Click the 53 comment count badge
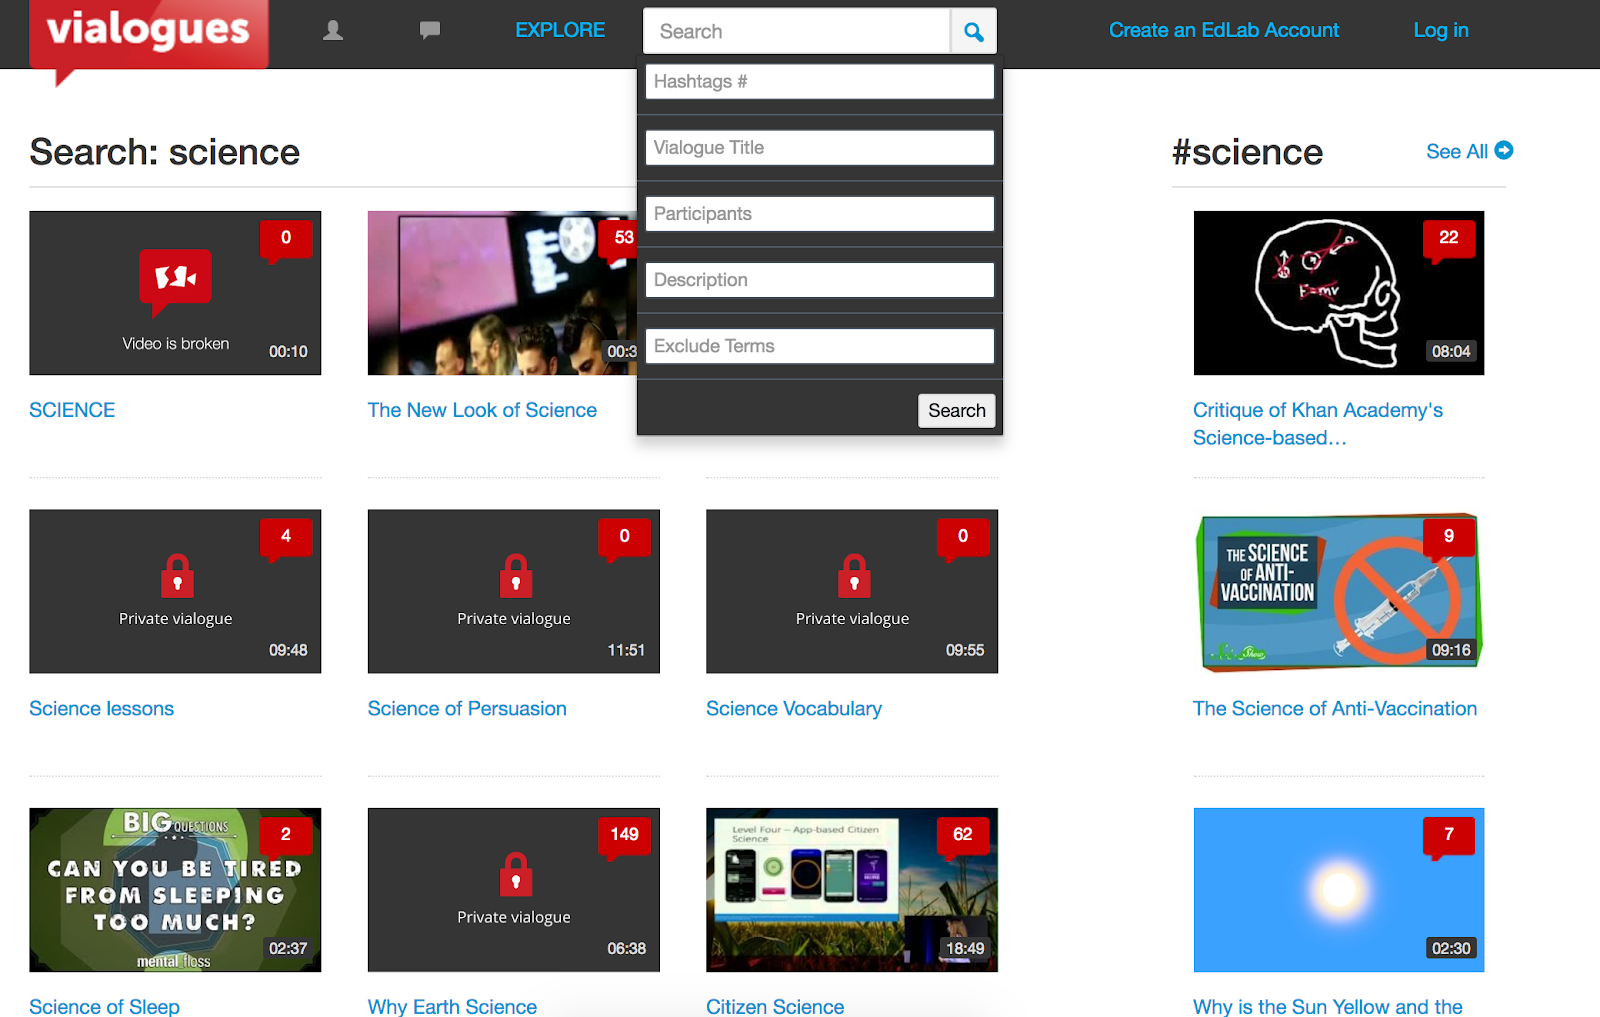This screenshot has height=1017, width=1600. point(619,240)
